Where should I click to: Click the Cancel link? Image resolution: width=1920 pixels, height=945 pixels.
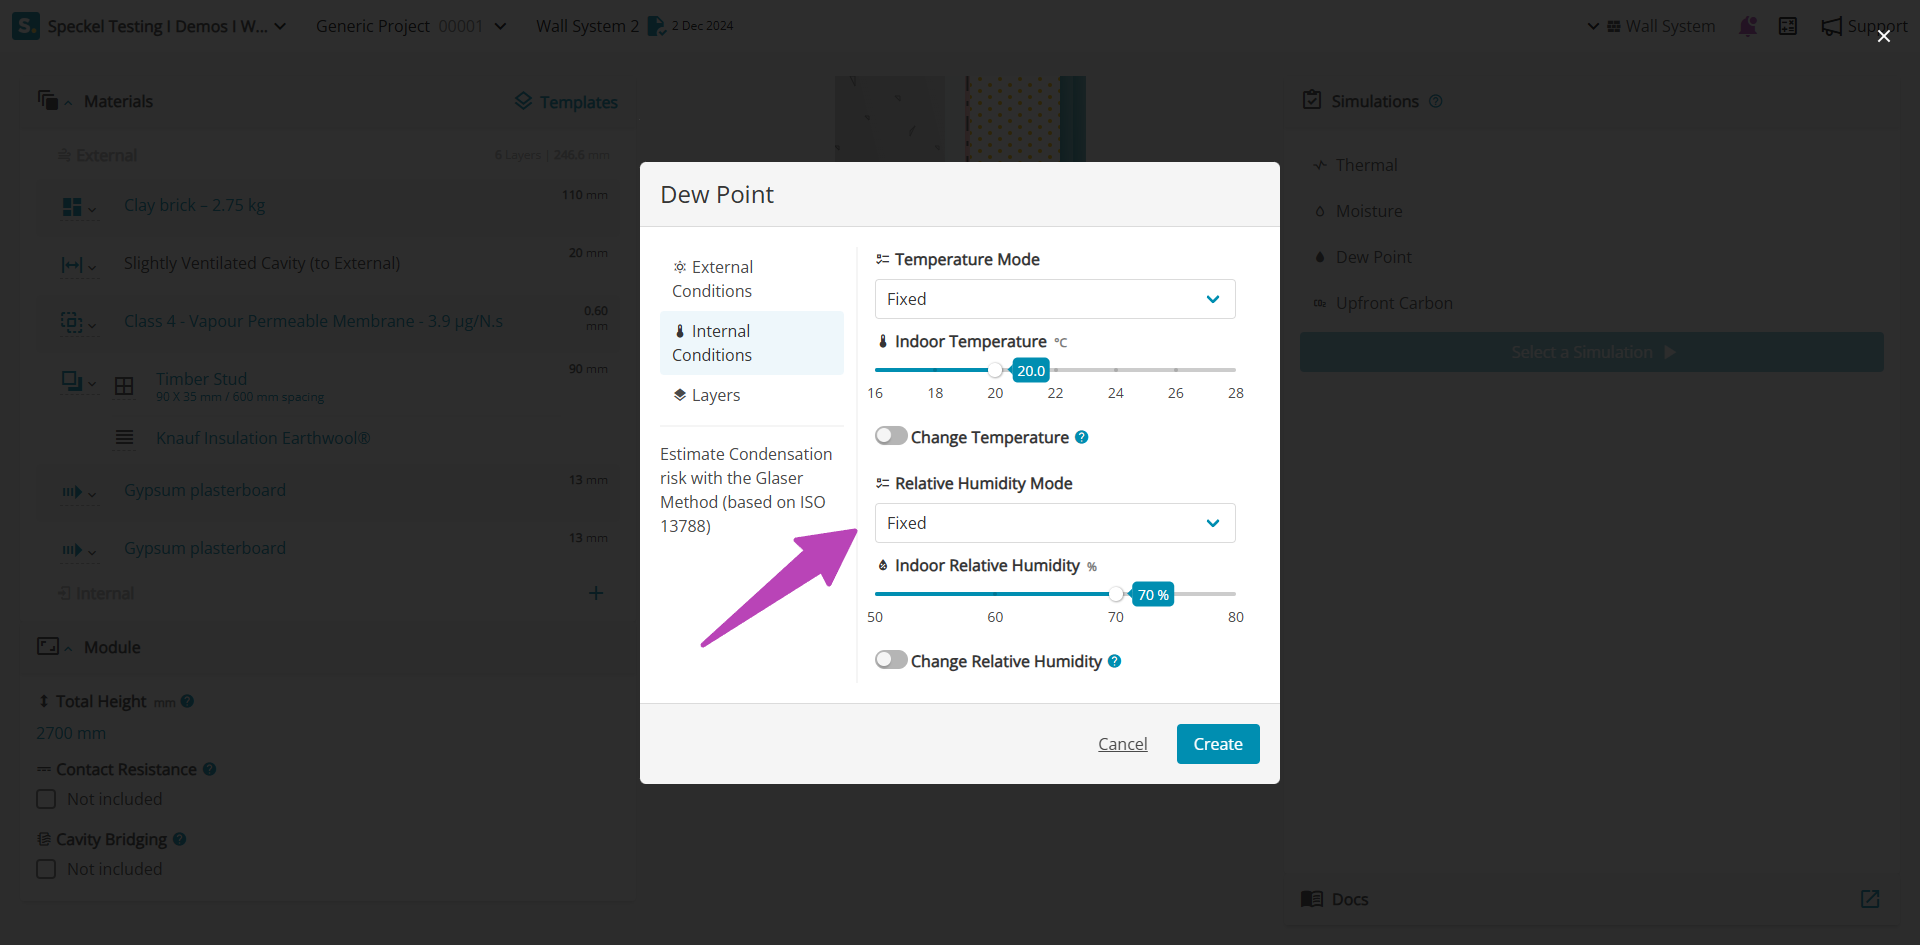1122,744
